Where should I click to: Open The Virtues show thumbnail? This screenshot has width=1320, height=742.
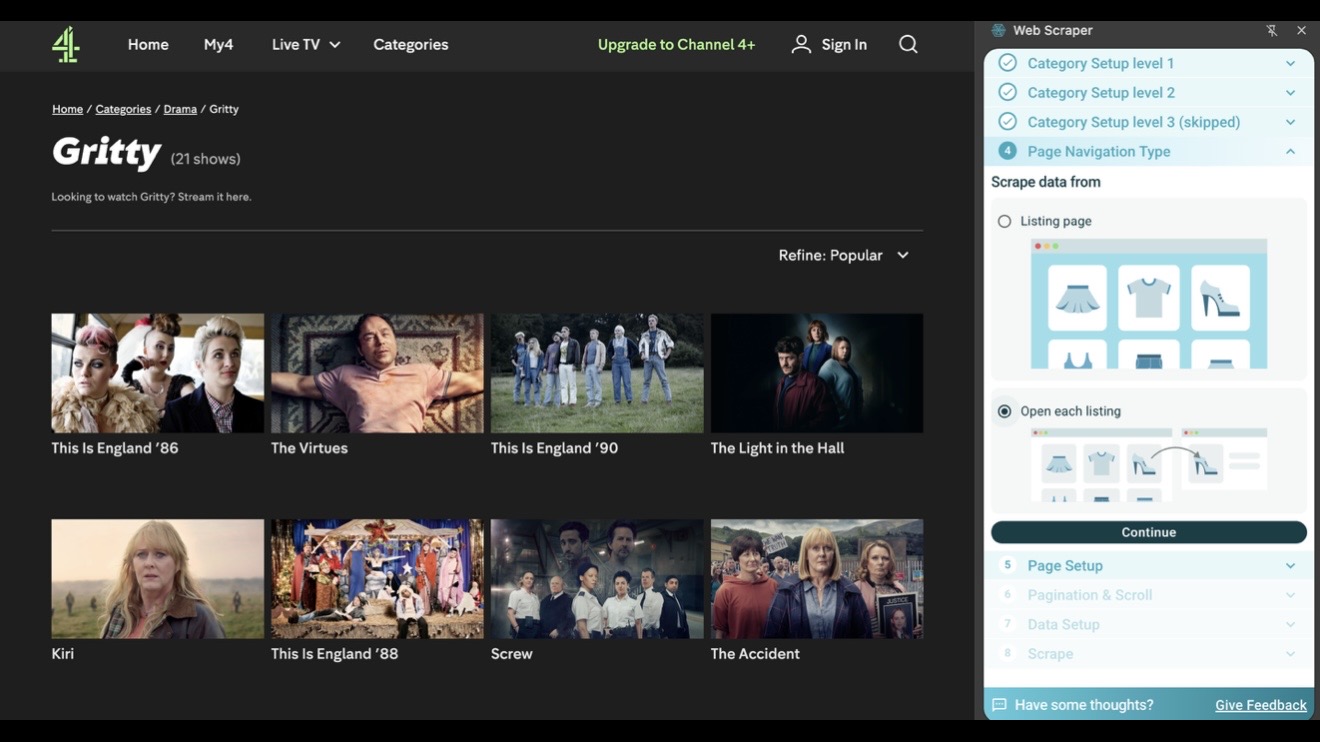point(377,373)
